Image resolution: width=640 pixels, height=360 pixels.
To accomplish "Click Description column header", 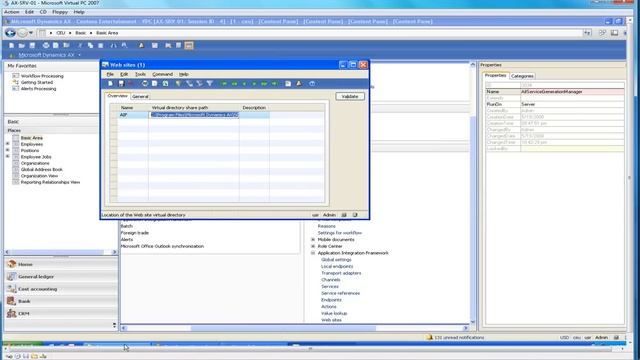I will tap(254, 108).
